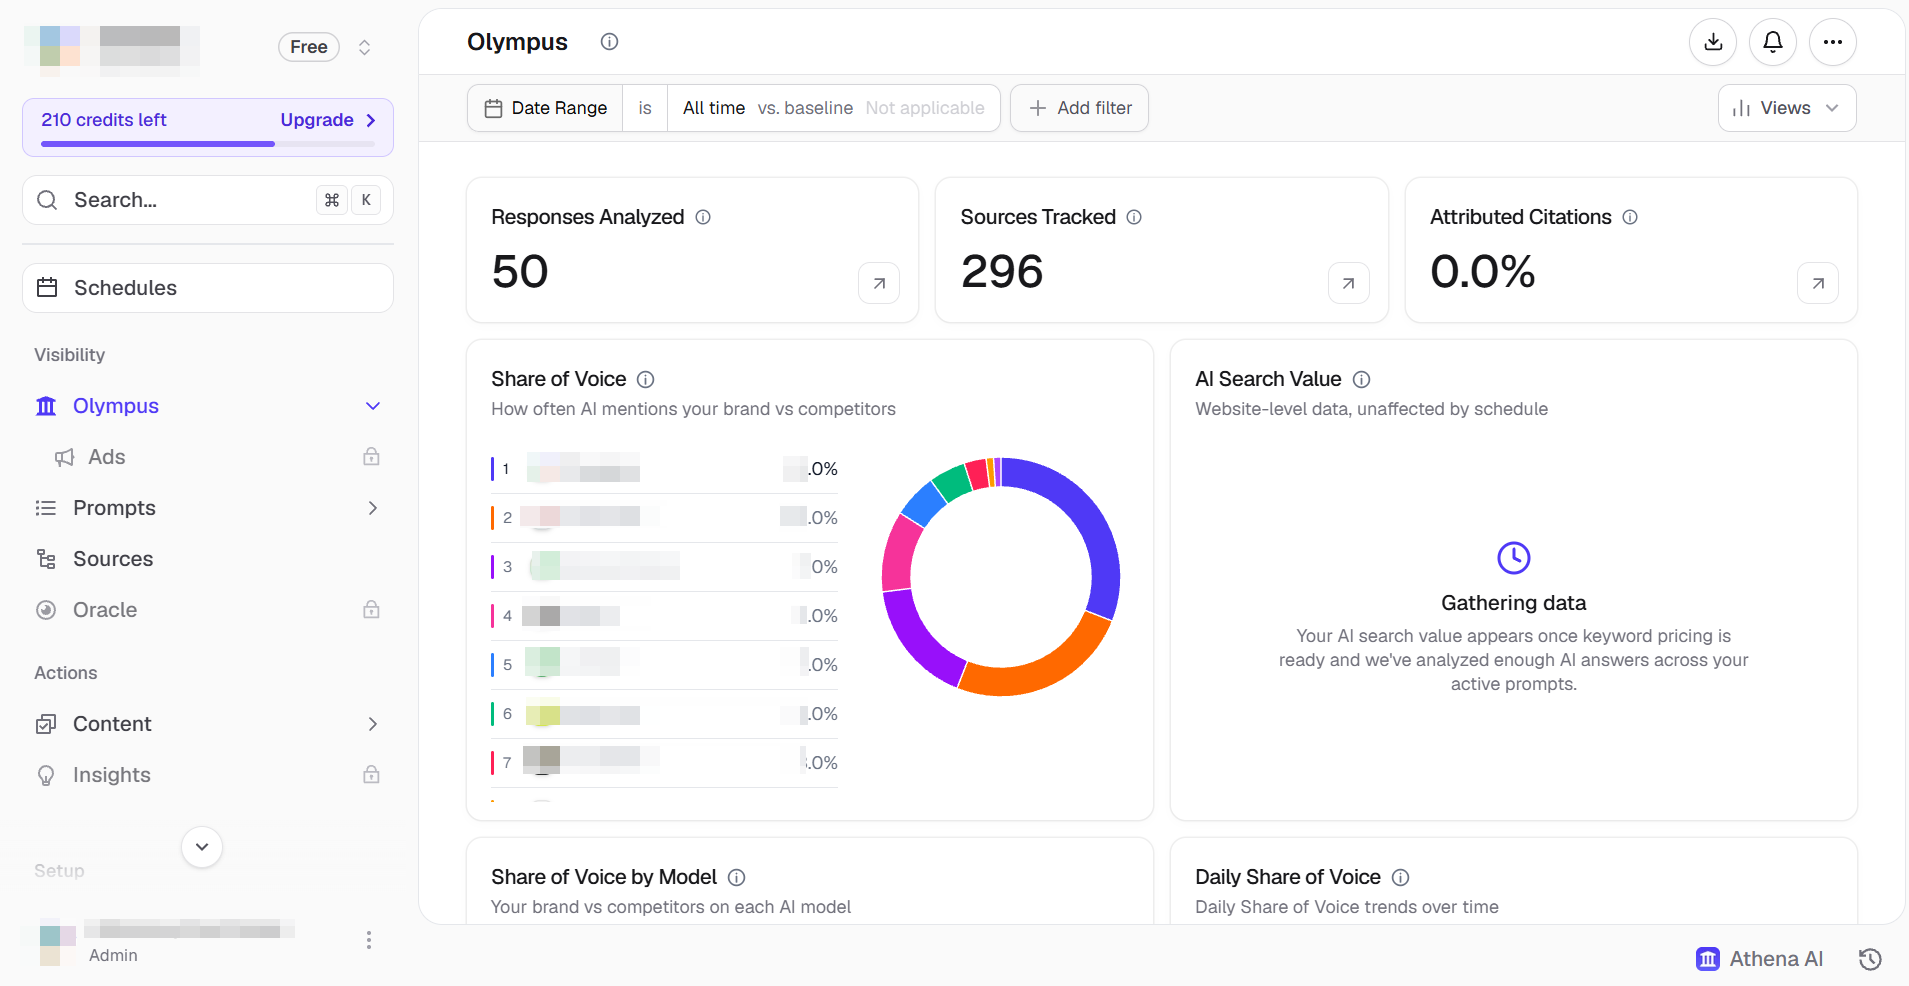Open Attributed Citations detail arrow
Image resolution: width=1909 pixels, height=986 pixels.
(x=1818, y=283)
